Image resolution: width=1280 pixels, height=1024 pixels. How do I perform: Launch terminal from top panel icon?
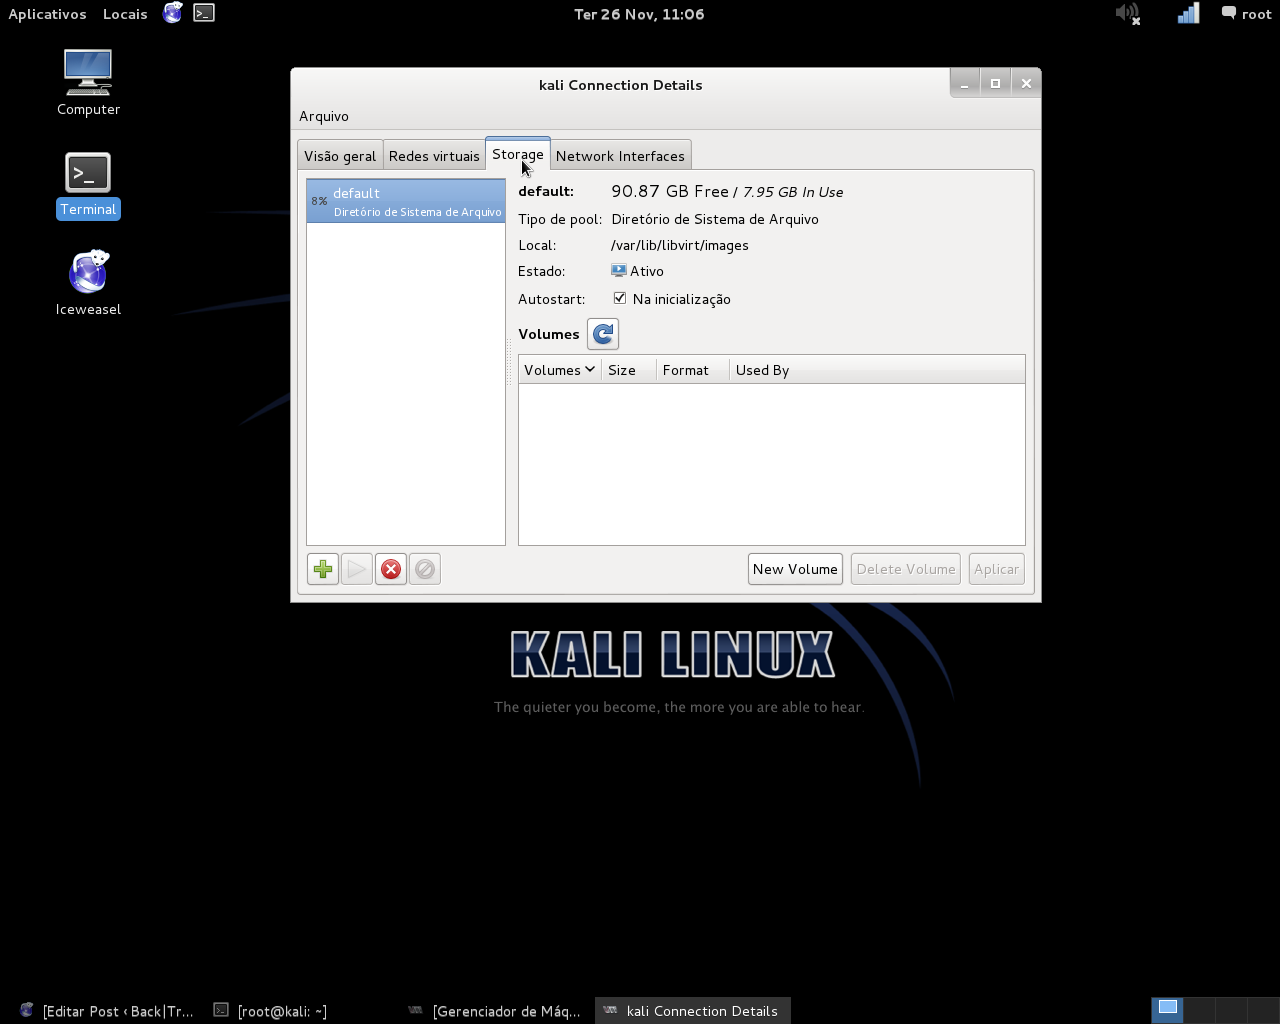[x=204, y=13]
